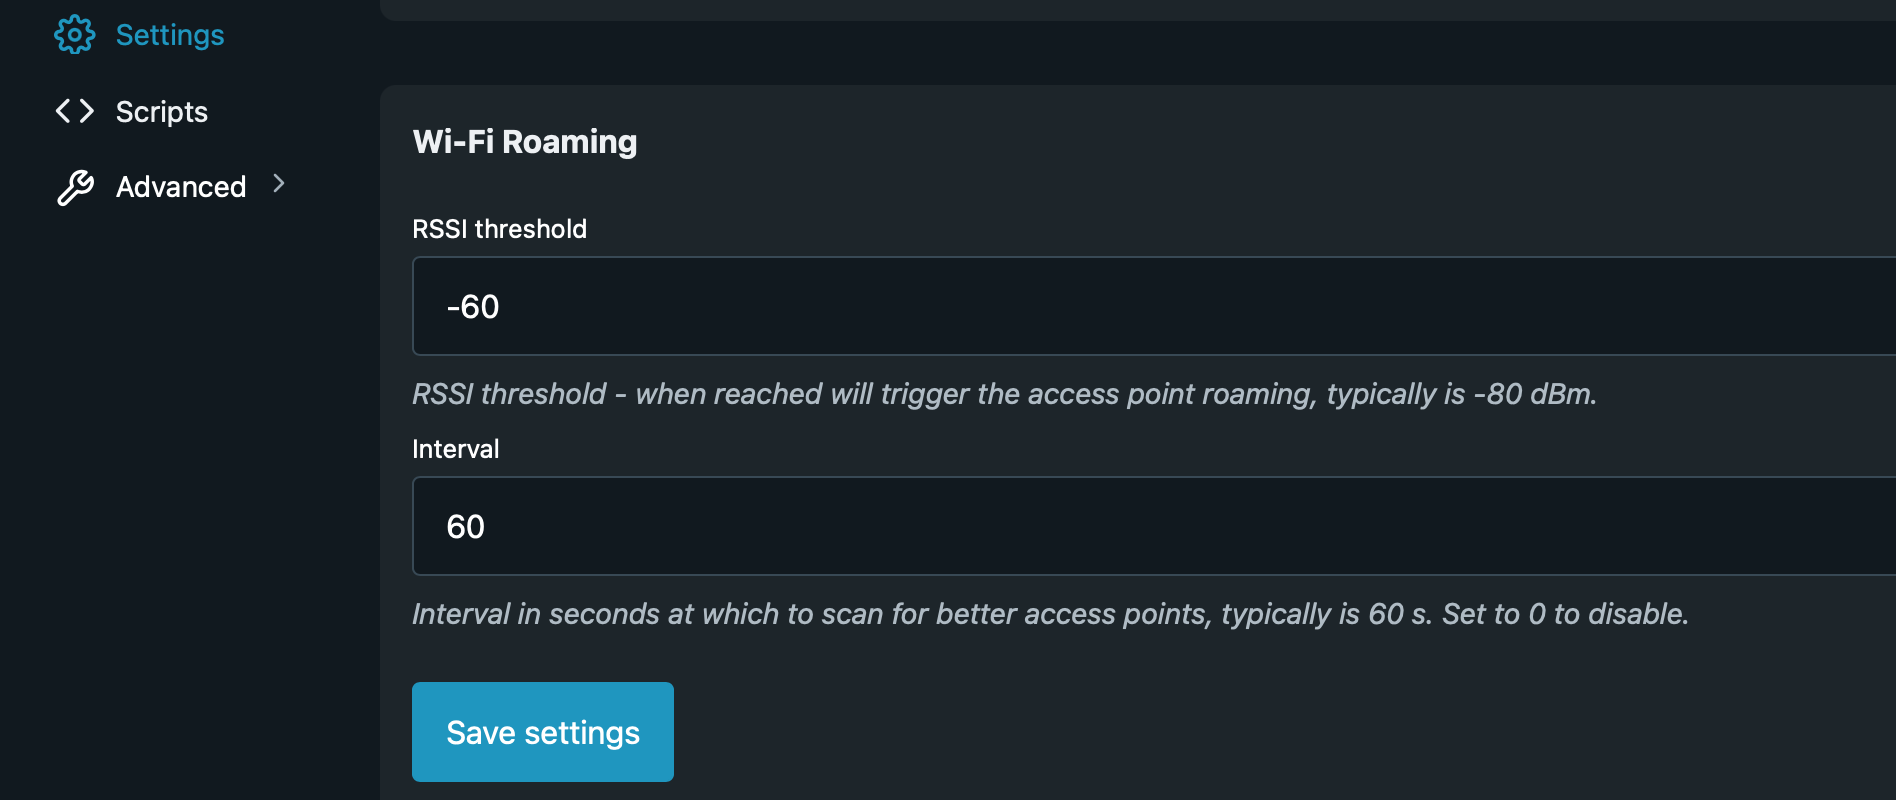1896x800 pixels.
Task: Click the Interval field label
Action: [455, 449]
